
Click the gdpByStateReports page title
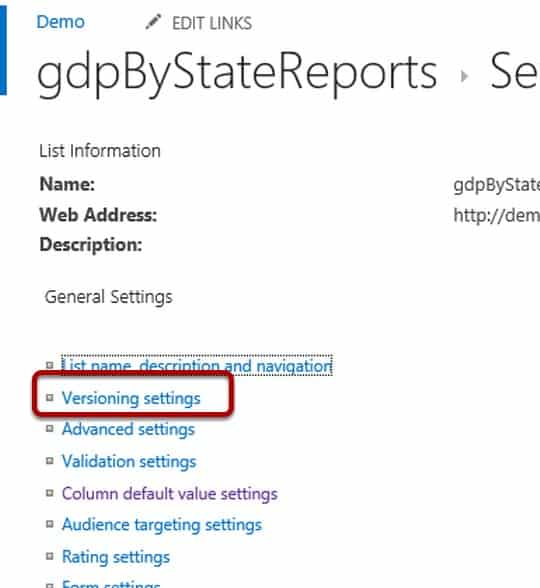[x=237, y=74]
